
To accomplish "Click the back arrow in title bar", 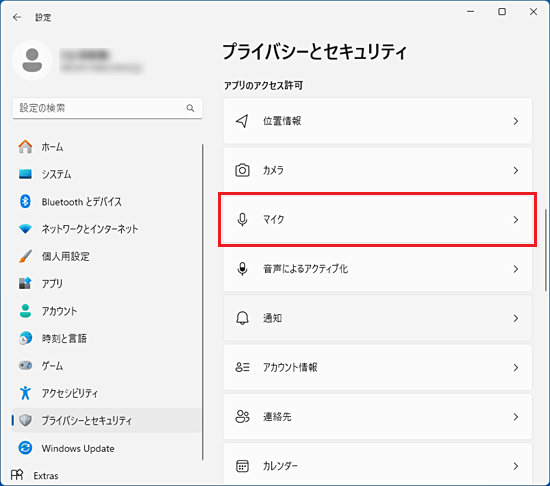I will (17, 17).
